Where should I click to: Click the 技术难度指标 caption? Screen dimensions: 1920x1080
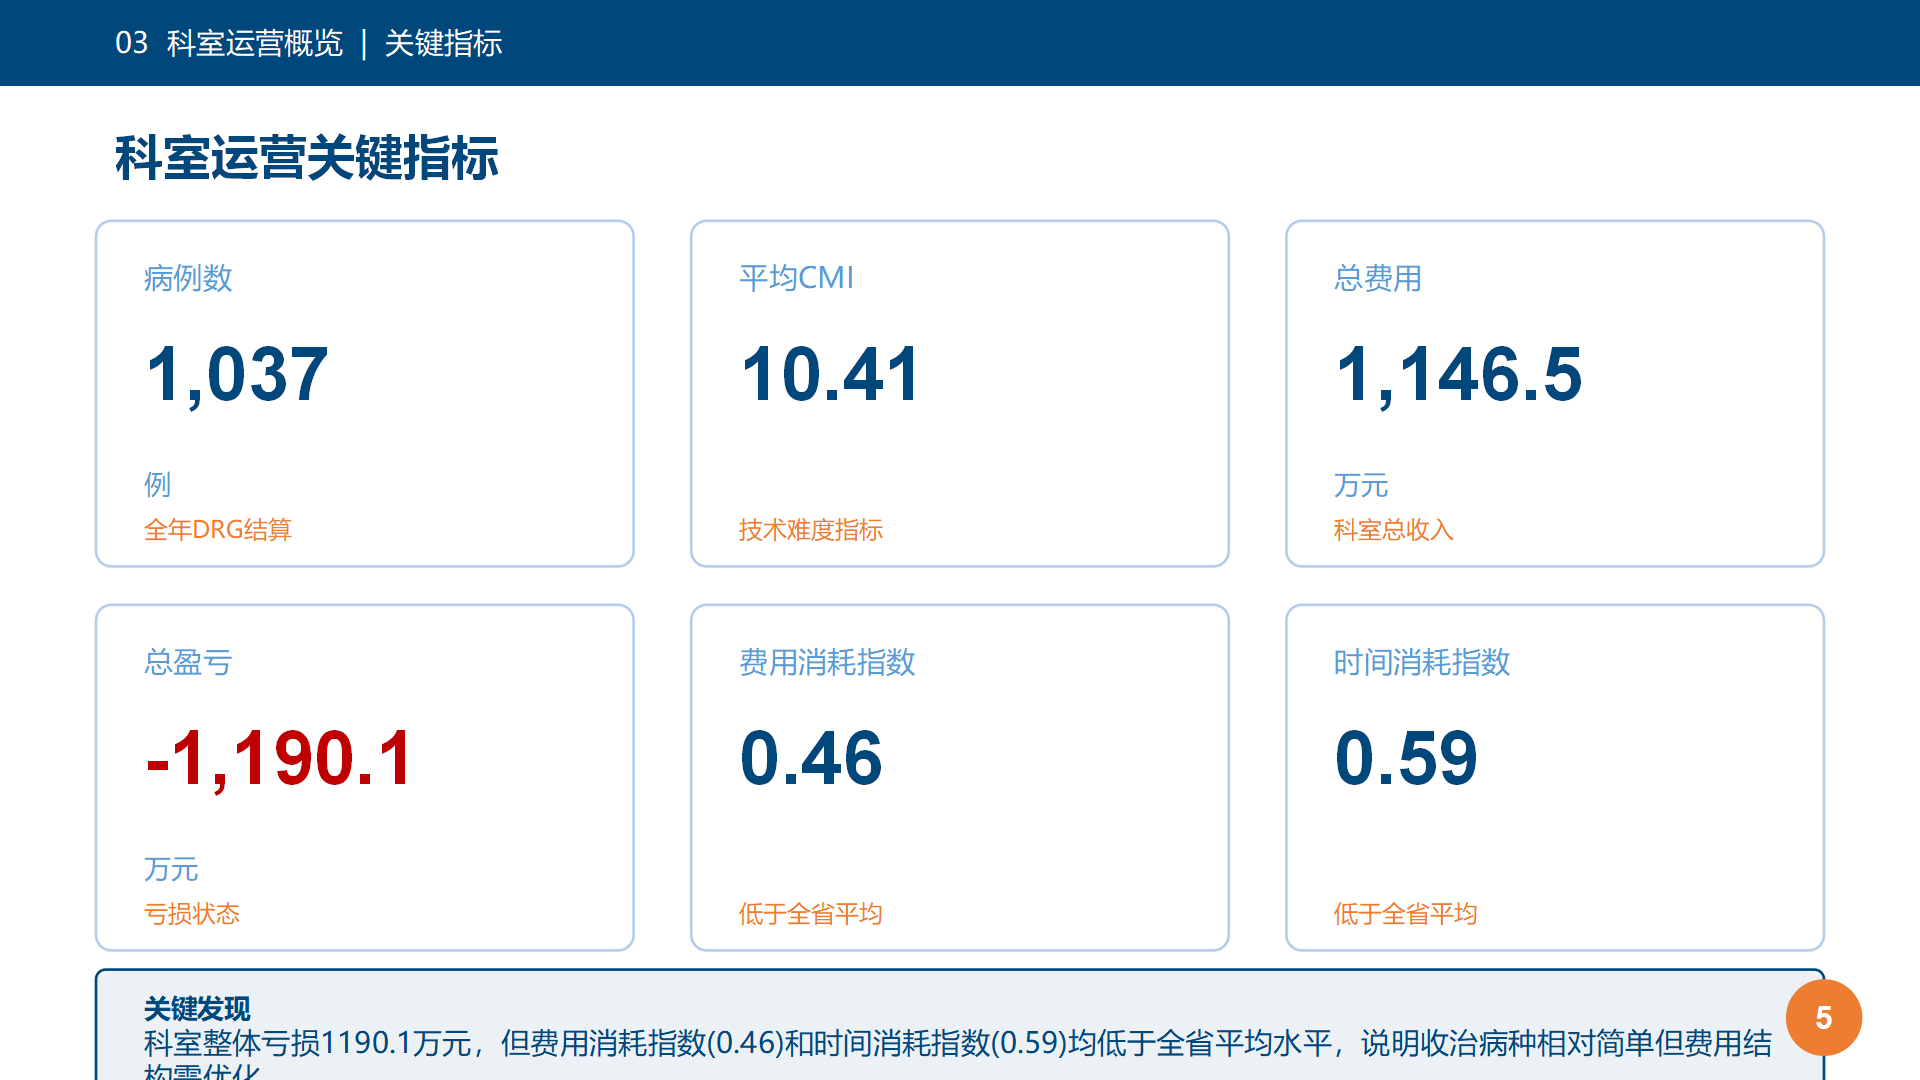[x=811, y=529]
